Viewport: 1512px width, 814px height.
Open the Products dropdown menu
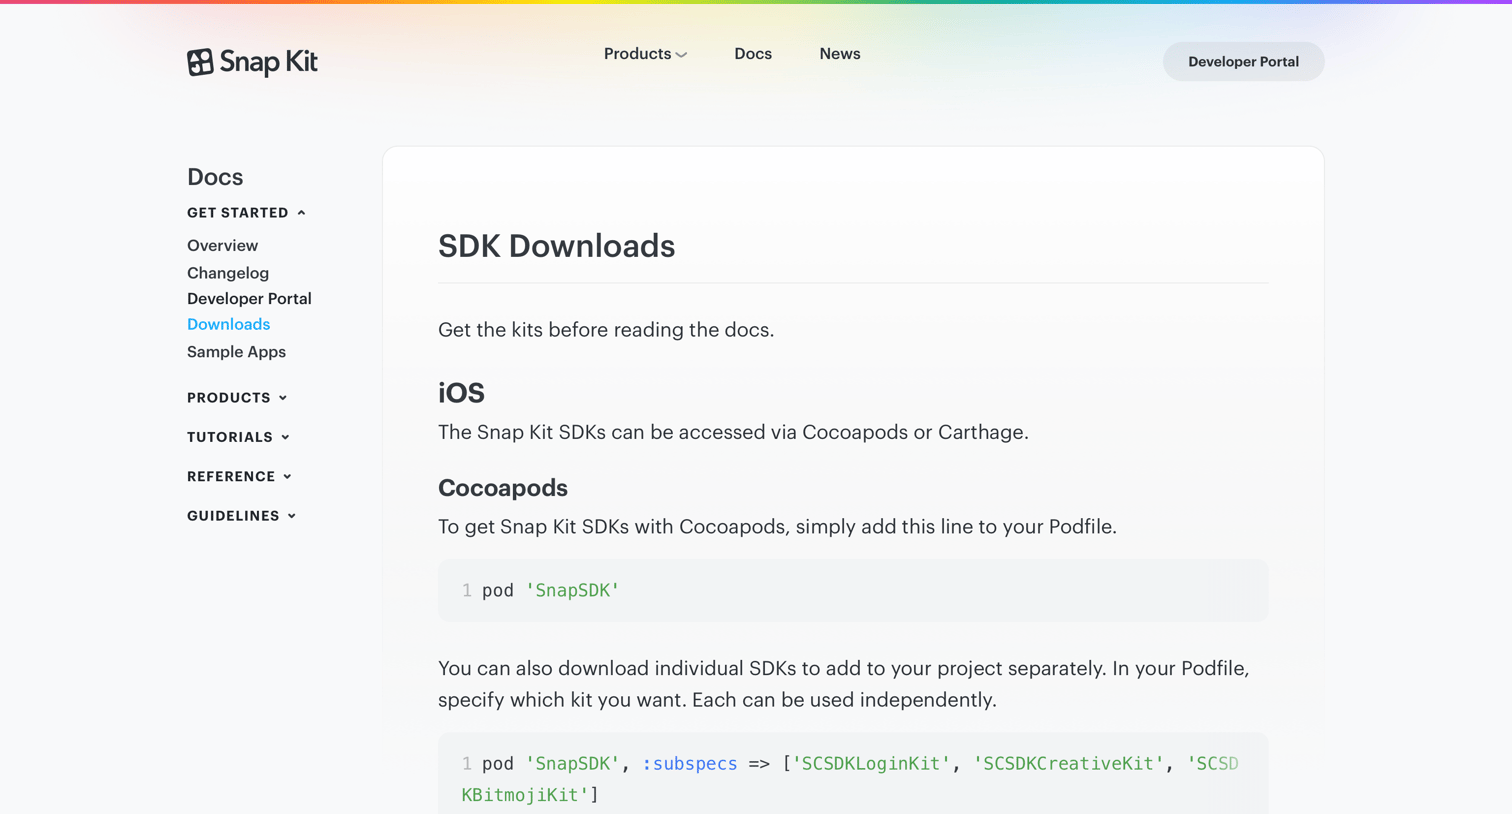click(645, 54)
